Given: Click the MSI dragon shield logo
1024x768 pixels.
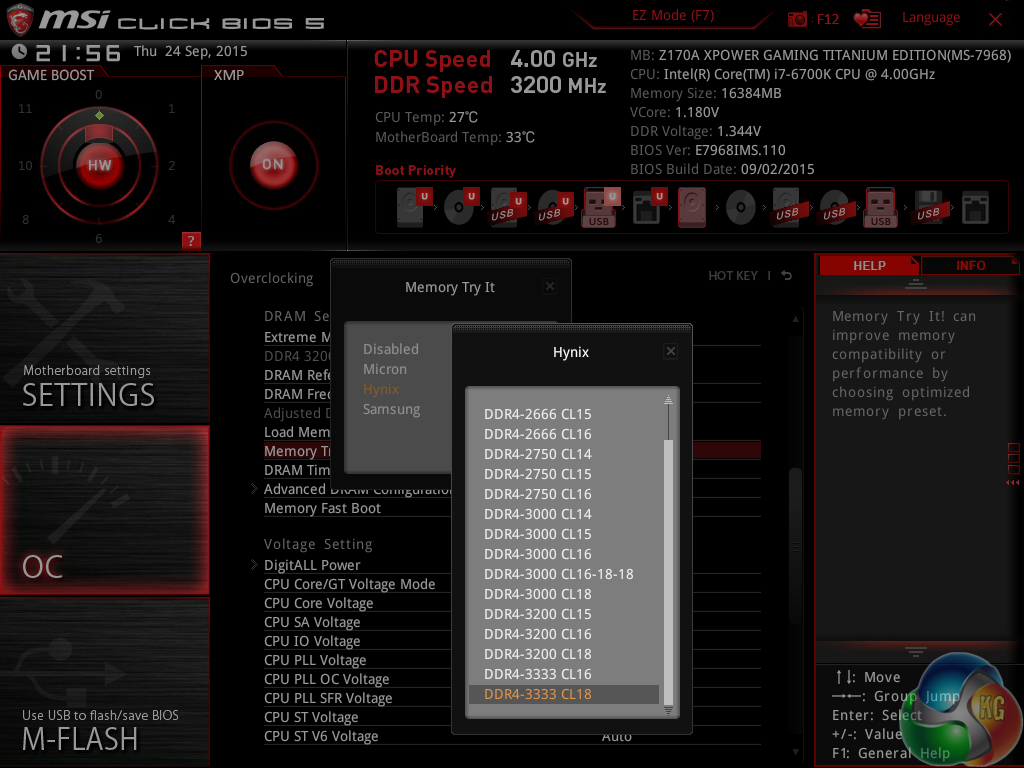Looking at the screenshot, I should click(20, 20).
